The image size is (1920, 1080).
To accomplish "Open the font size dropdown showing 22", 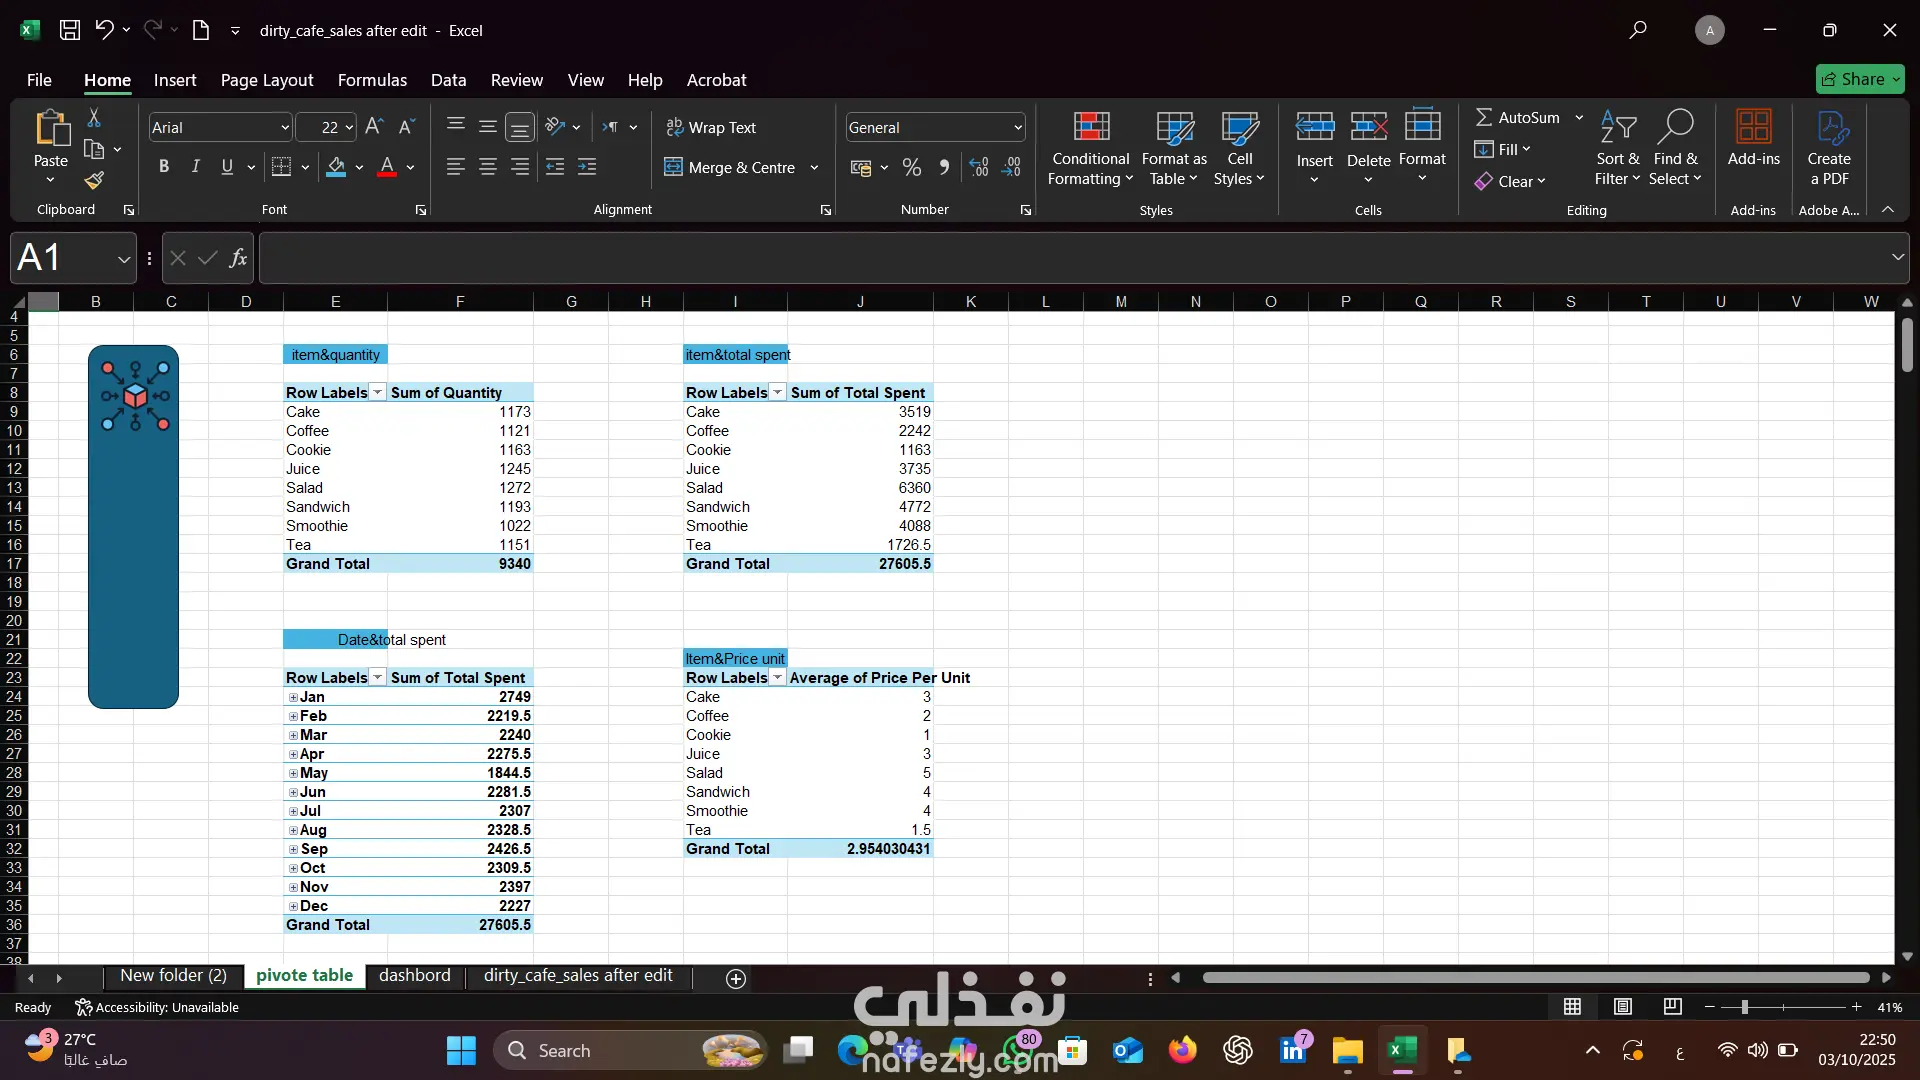I will (x=348, y=128).
